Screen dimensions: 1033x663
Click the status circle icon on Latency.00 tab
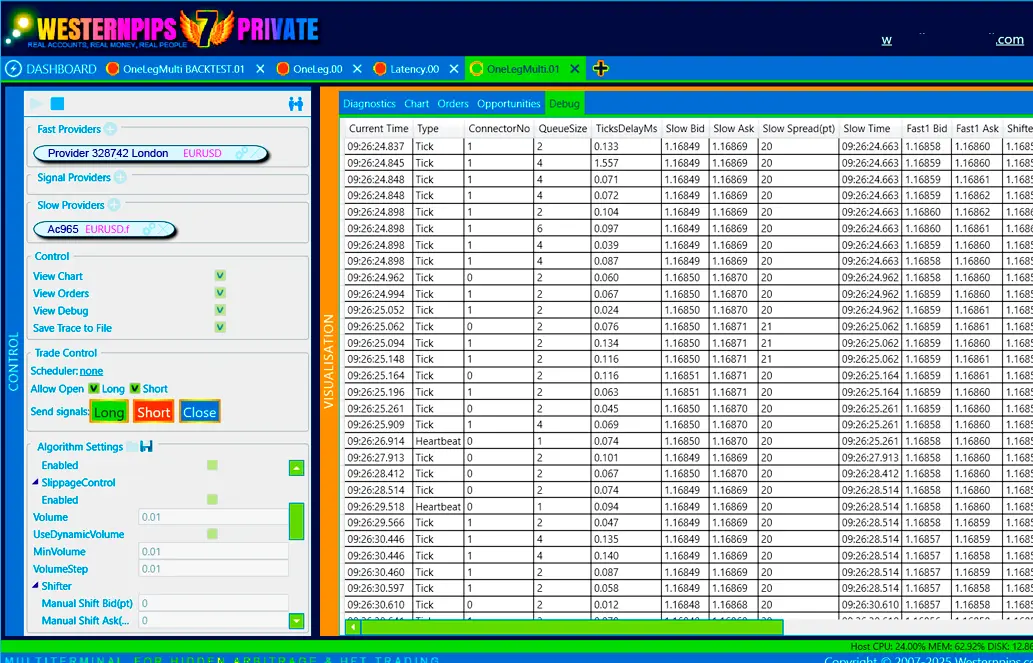pos(379,69)
